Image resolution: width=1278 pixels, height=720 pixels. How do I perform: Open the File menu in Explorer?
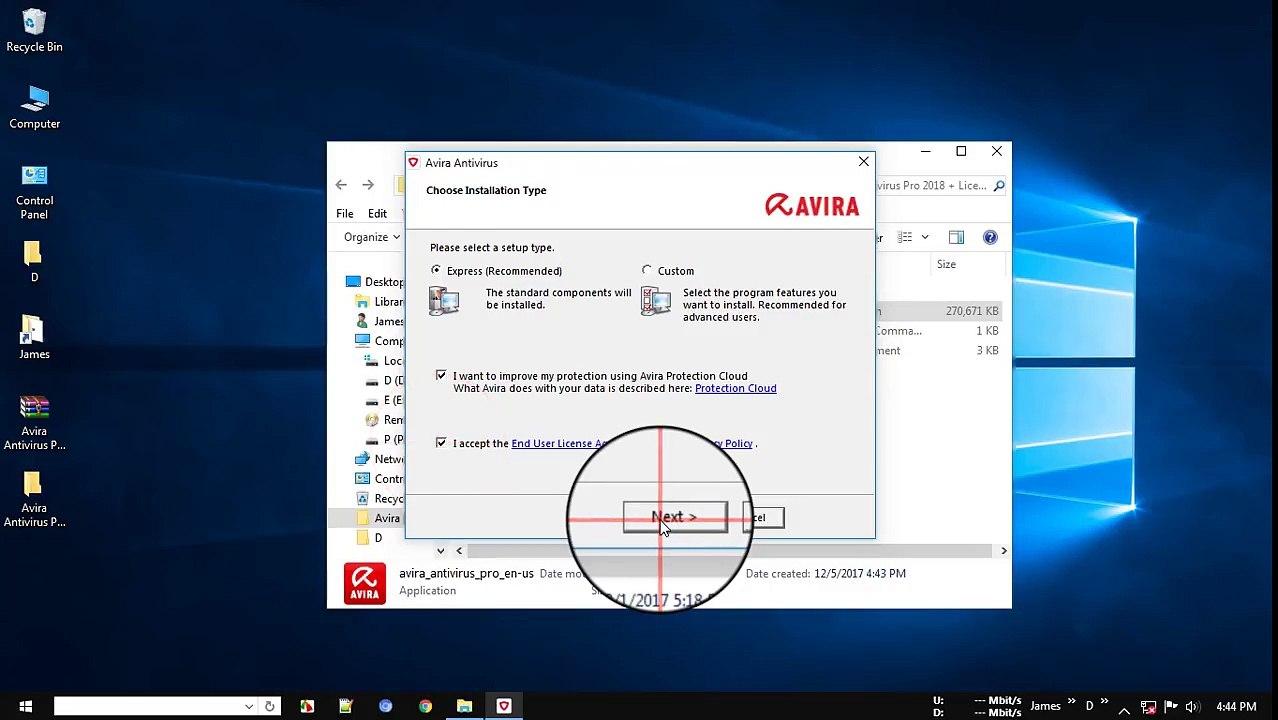(344, 213)
